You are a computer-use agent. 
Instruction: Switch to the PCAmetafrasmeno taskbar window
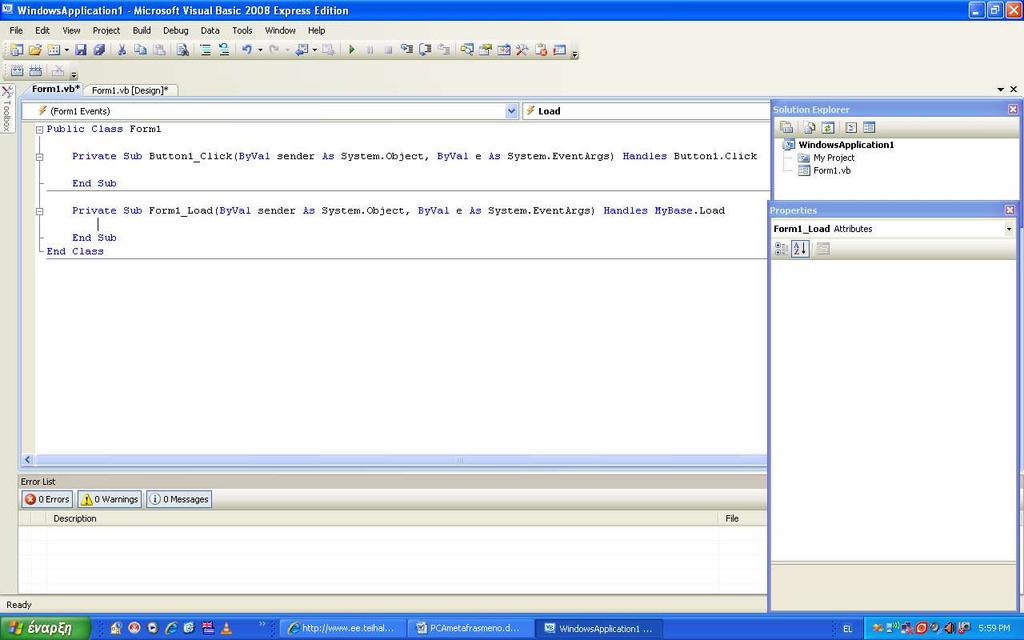pyautogui.click(x=471, y=628)
